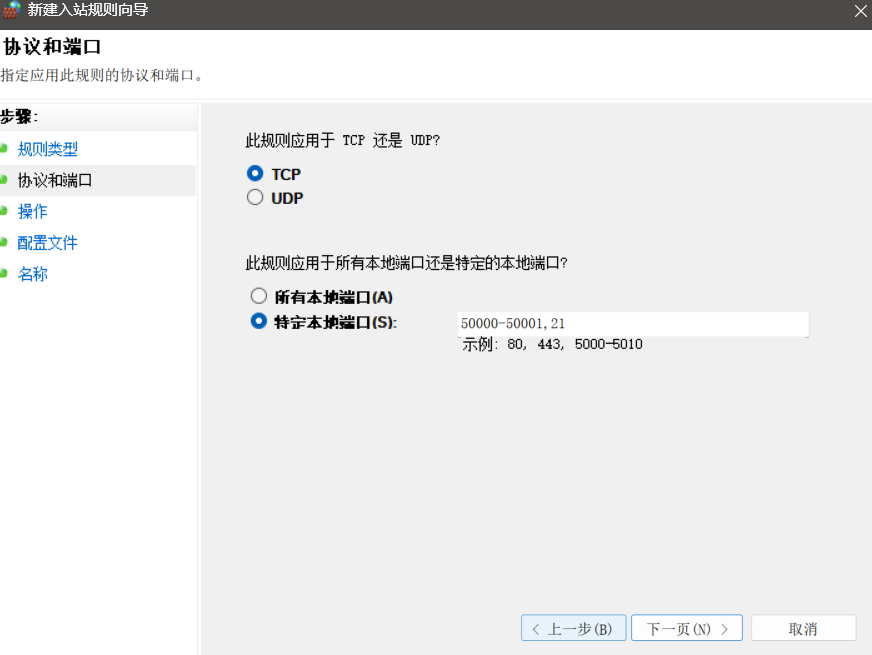872x655 pixels.
Task: Click the 下一页(N) button
Action: tap(686, 628)
